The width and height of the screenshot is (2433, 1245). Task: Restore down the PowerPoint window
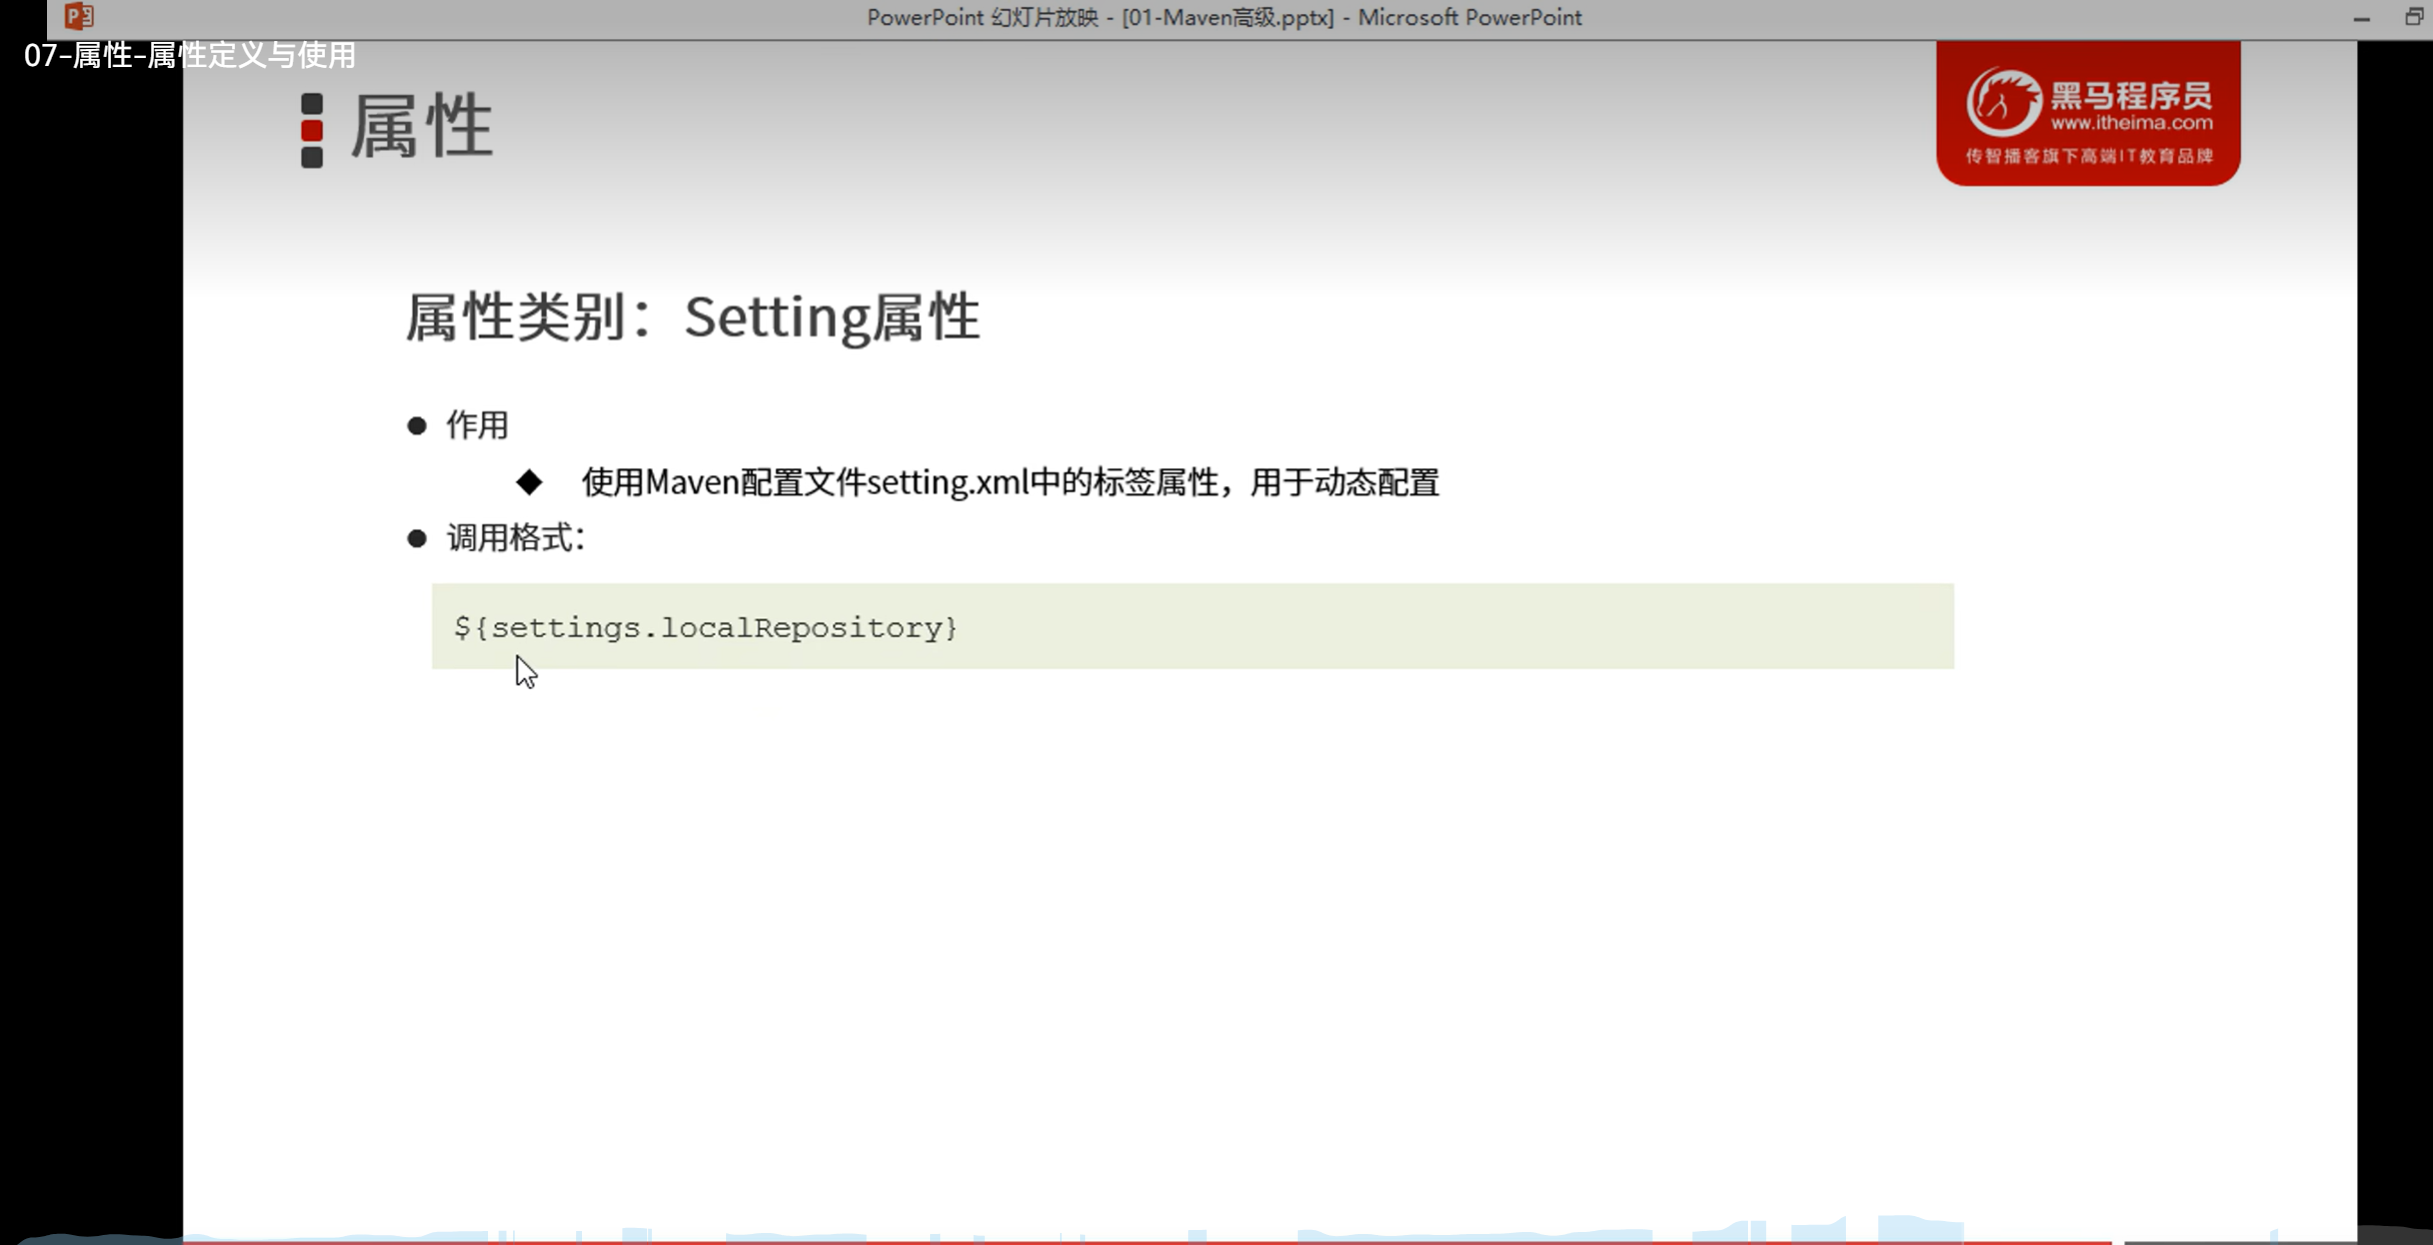2413,17
